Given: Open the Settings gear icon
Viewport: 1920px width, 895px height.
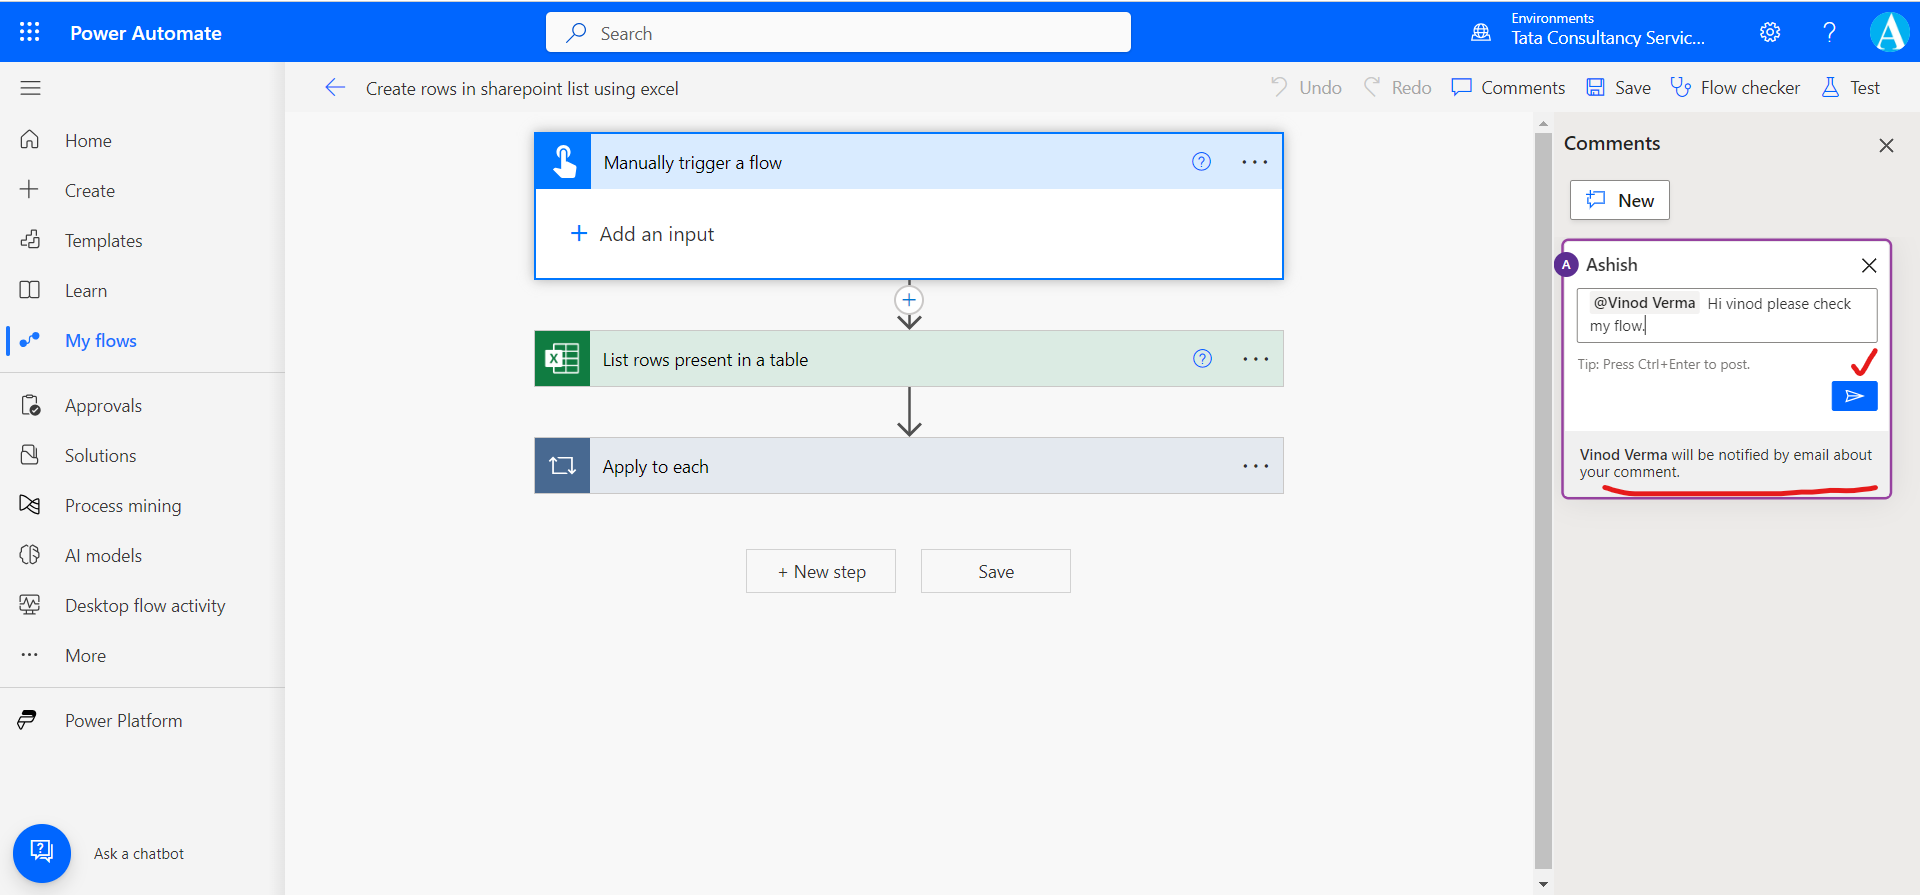Looking at the screenshot, I should point(1769,32).
